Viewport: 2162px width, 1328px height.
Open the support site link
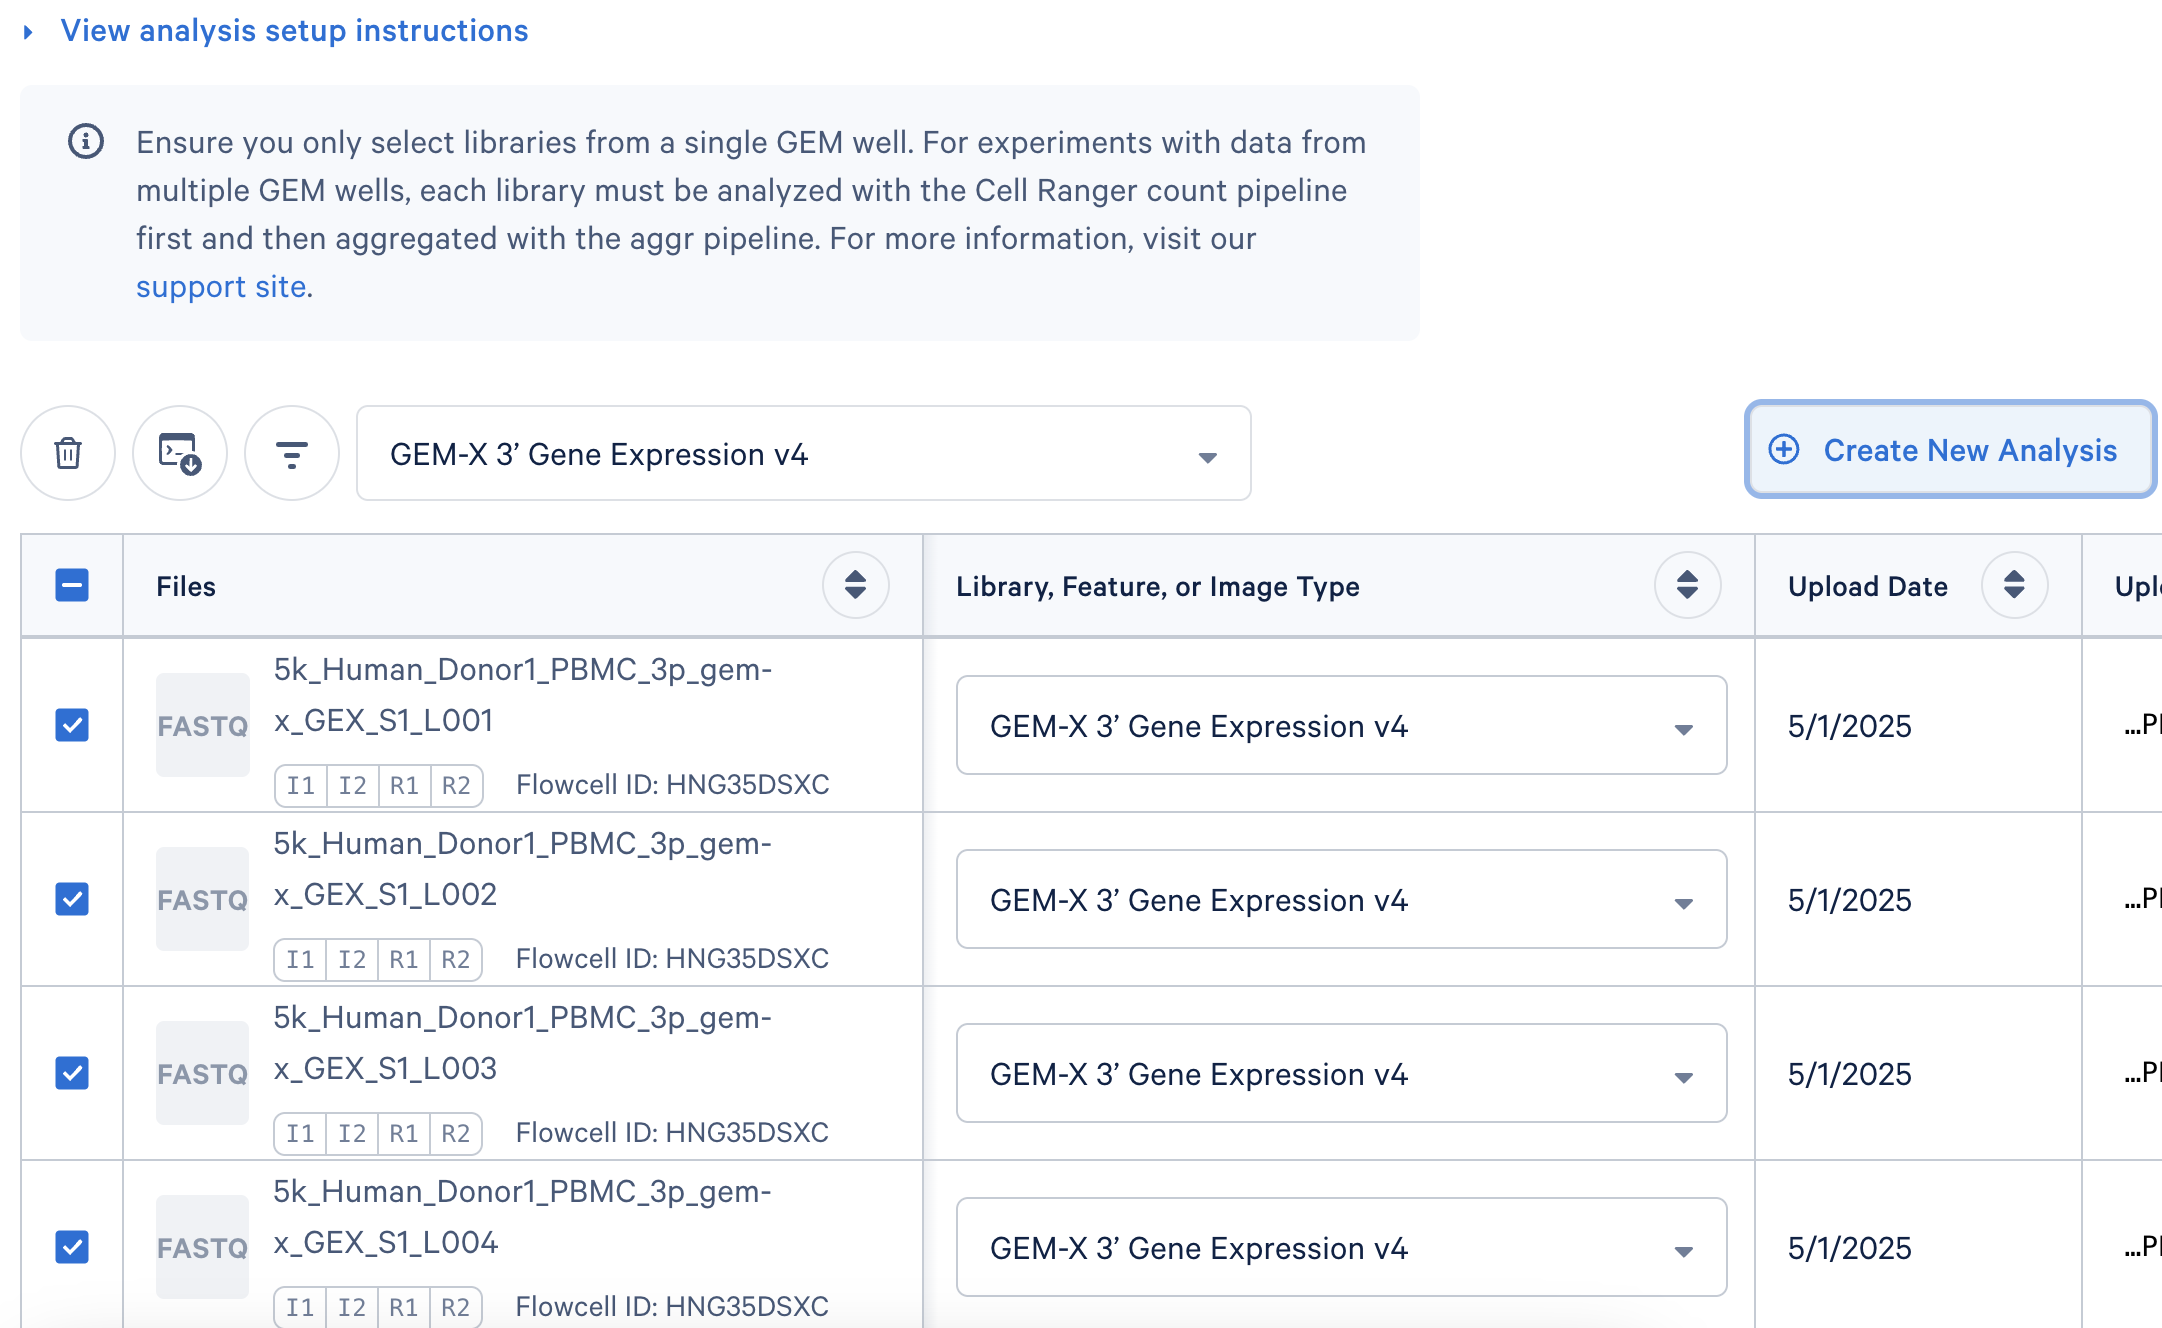[221, 287]
